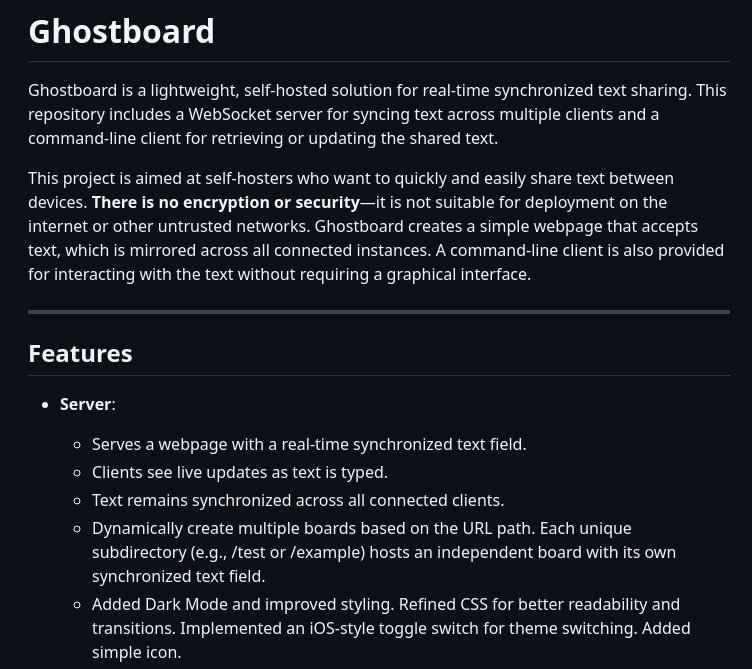Click the 'Serves a webpage' bullet item

(309, 445)
